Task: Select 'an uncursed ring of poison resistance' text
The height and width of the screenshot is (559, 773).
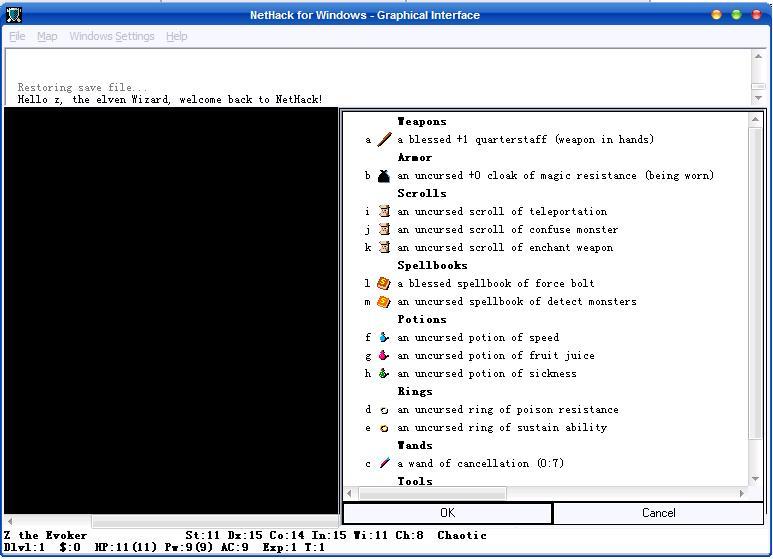Action: (508, 410)
